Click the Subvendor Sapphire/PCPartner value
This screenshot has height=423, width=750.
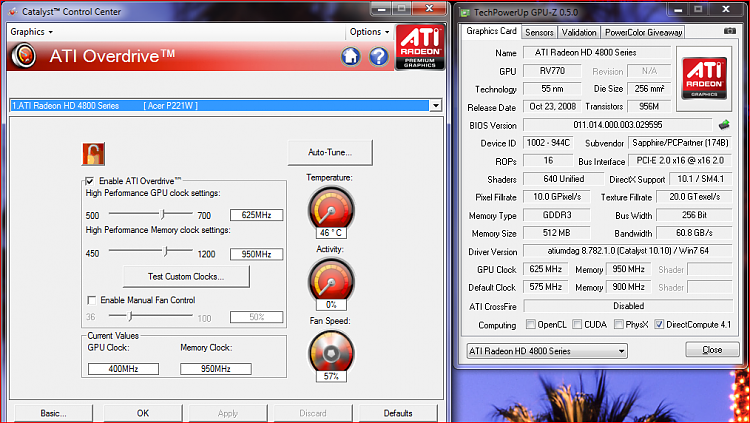[x=680, y=143]
